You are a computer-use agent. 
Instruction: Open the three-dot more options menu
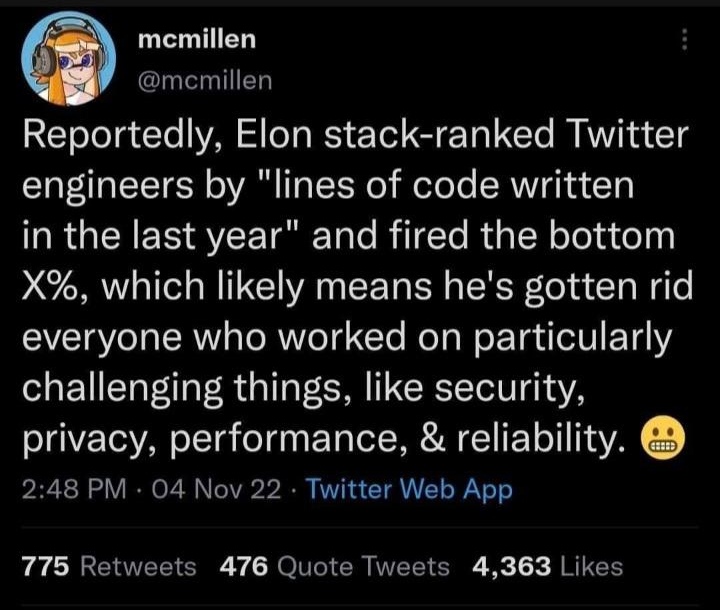(x=685, y=39)
